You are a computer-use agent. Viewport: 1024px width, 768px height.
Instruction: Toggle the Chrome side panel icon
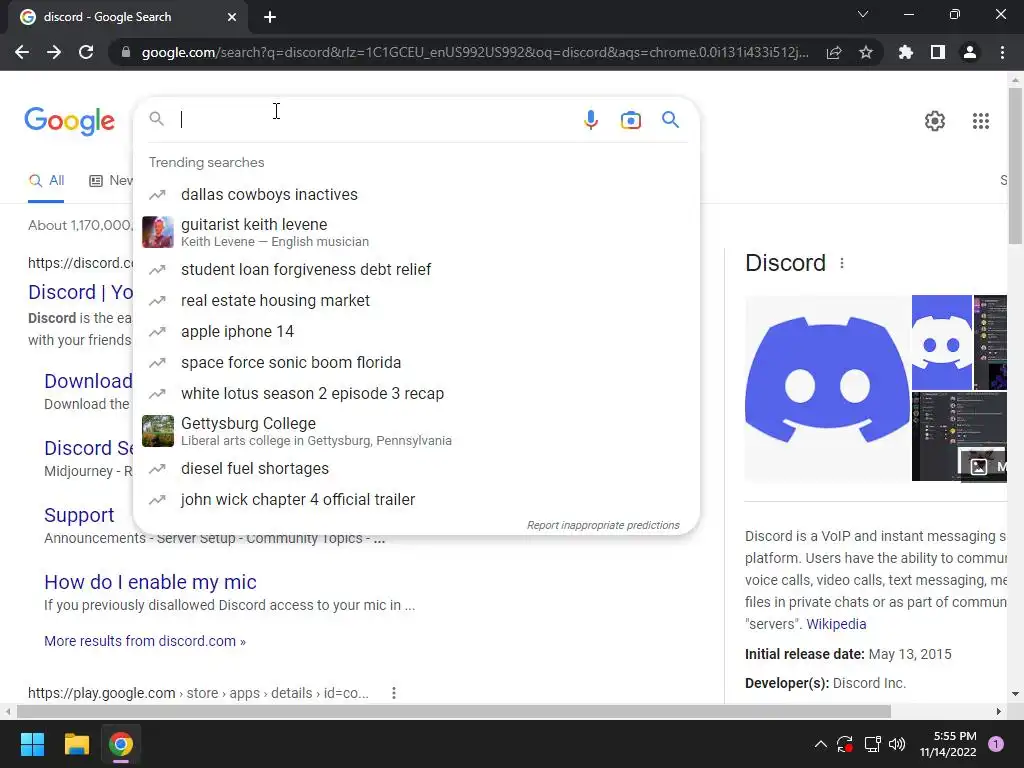tap(937, 52)
